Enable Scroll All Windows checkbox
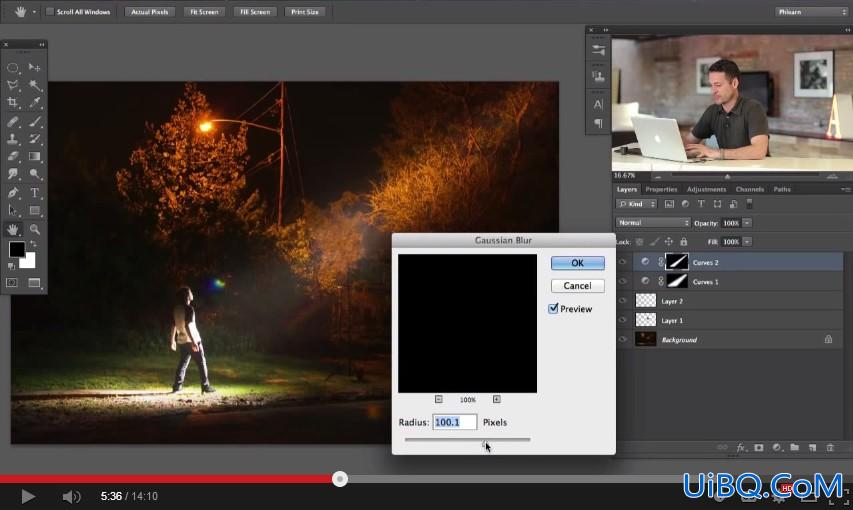This screenshot has height=510, width=853. (x=50, y=11)
